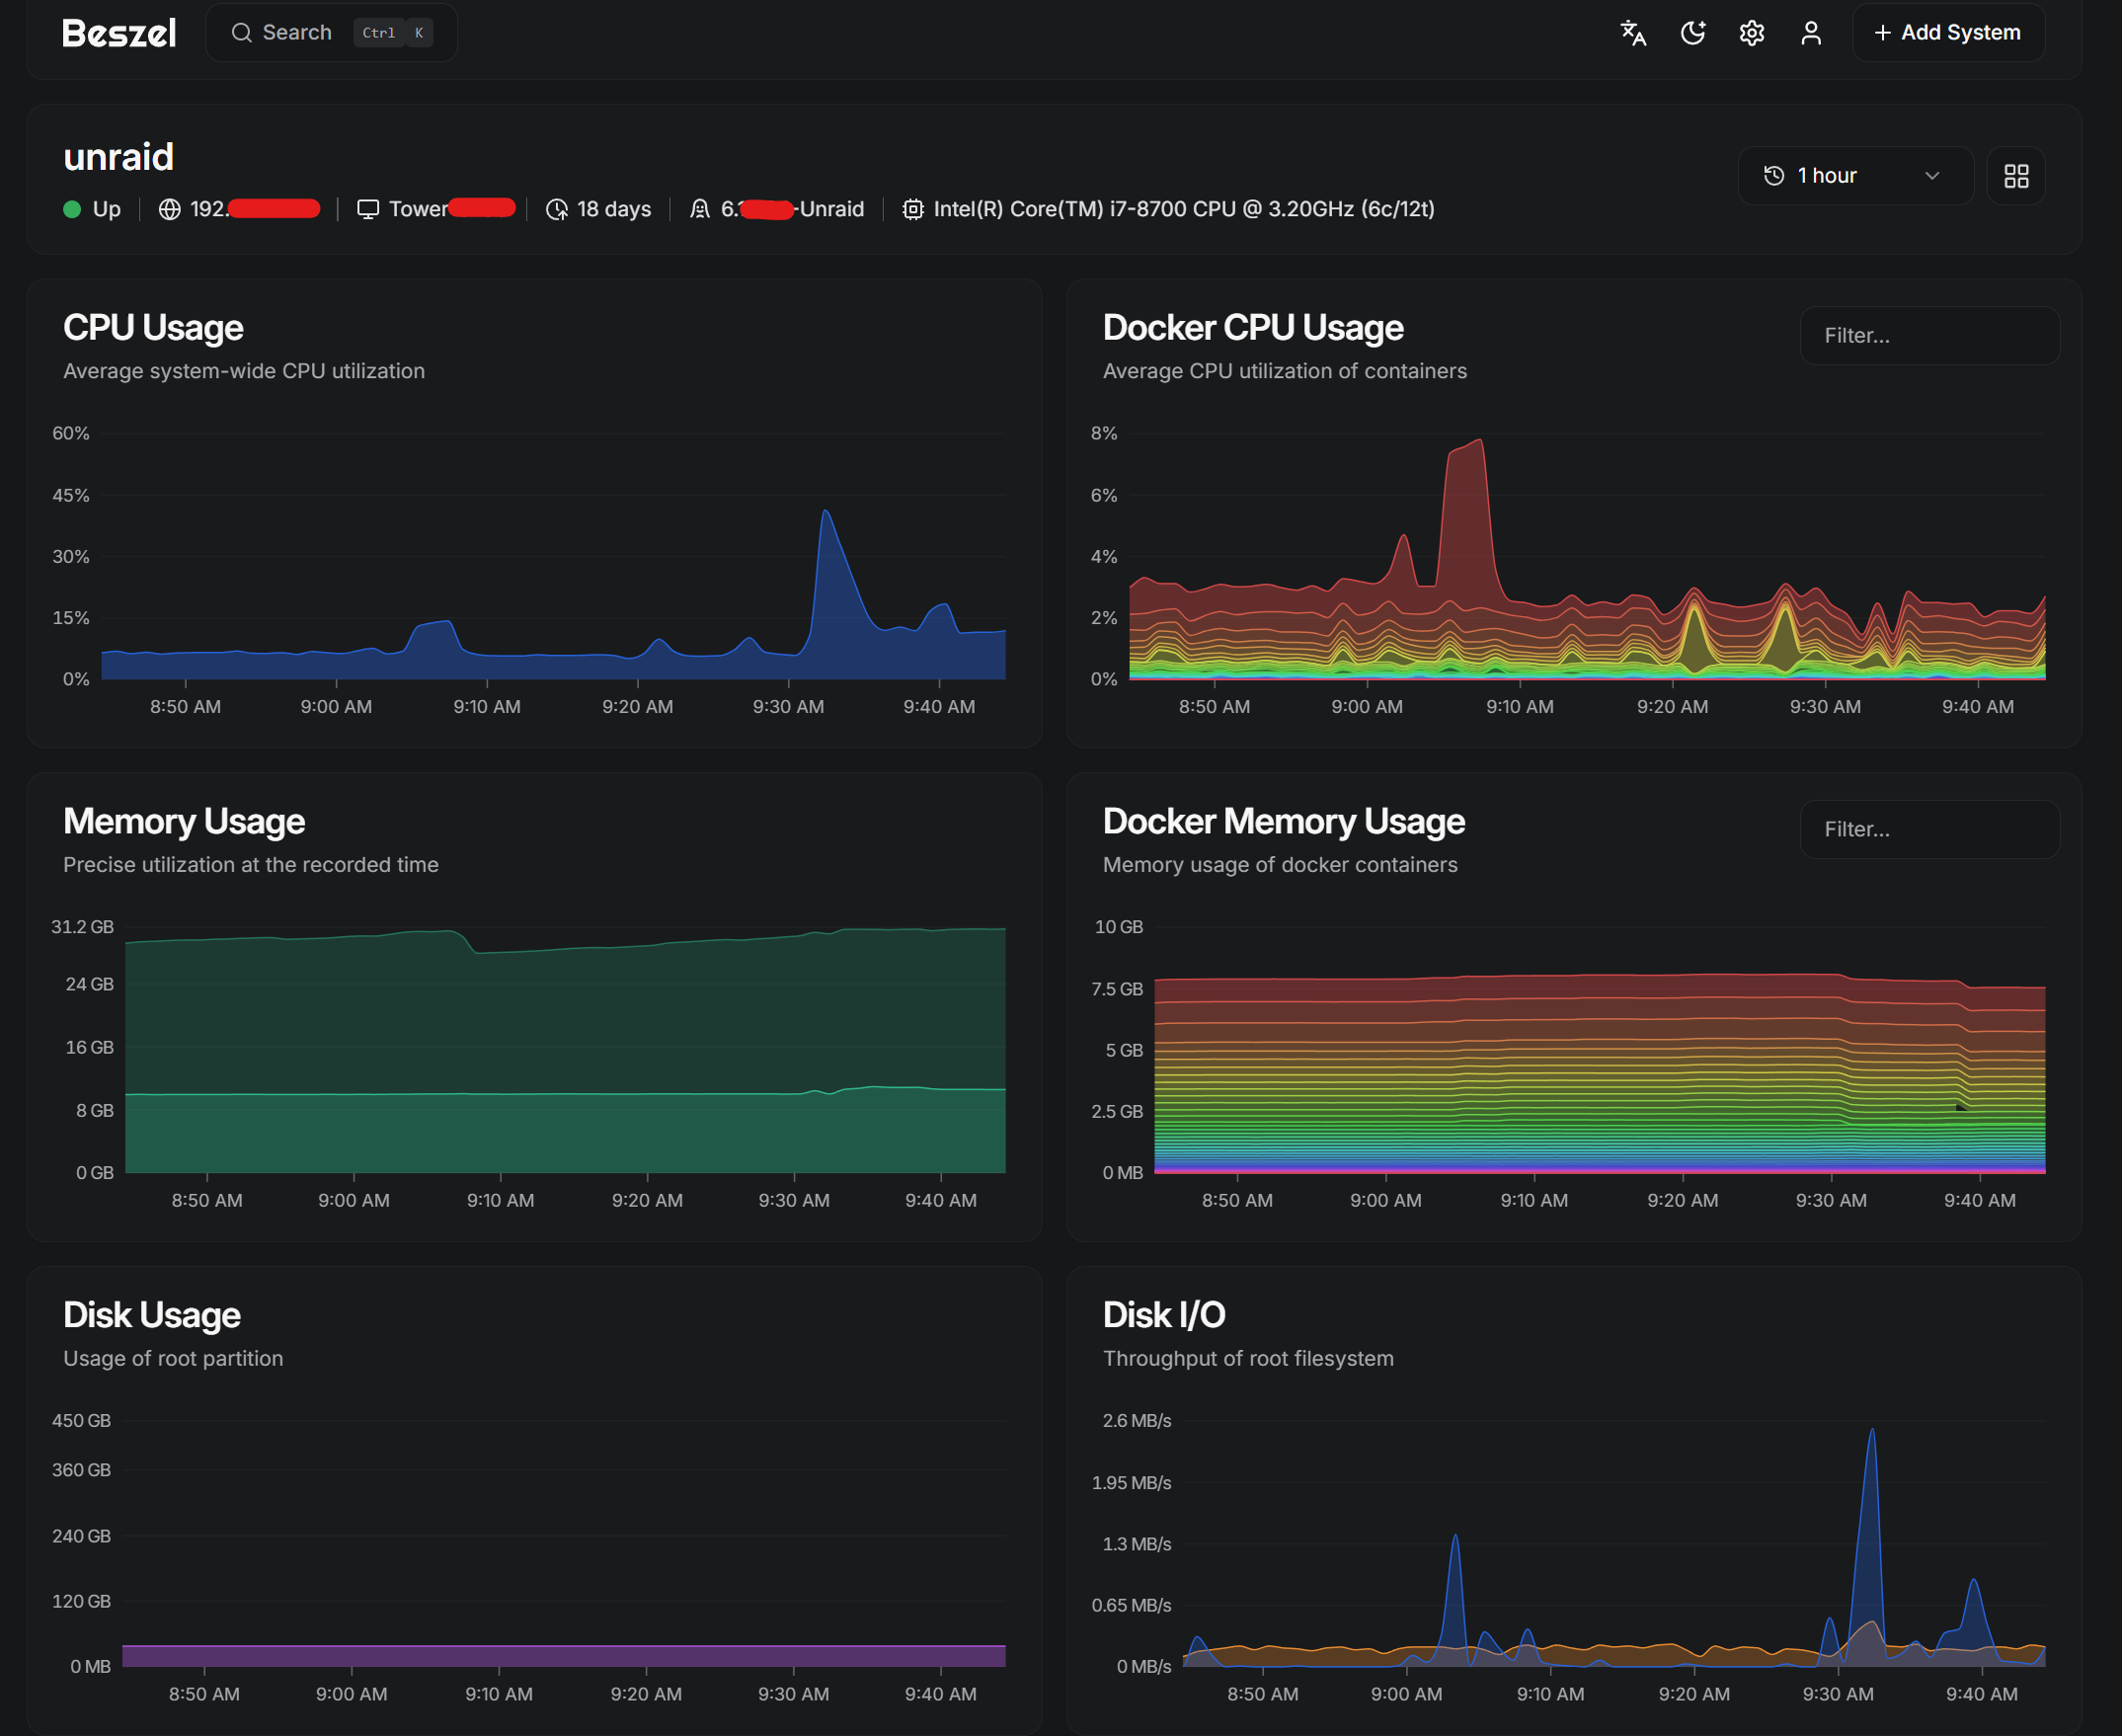Open the settings gear icon
2122x1736 pixels.
pyautogui.click(x=1752, y=33)
